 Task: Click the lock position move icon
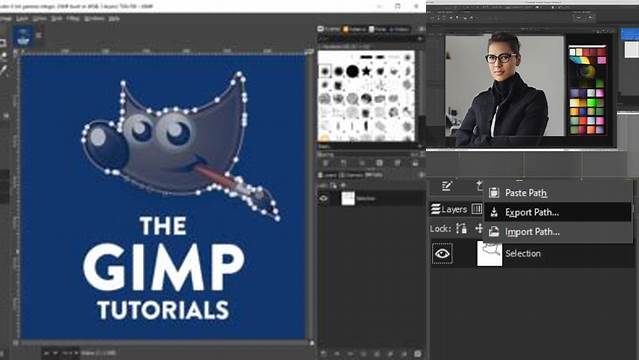coord(479,228)
